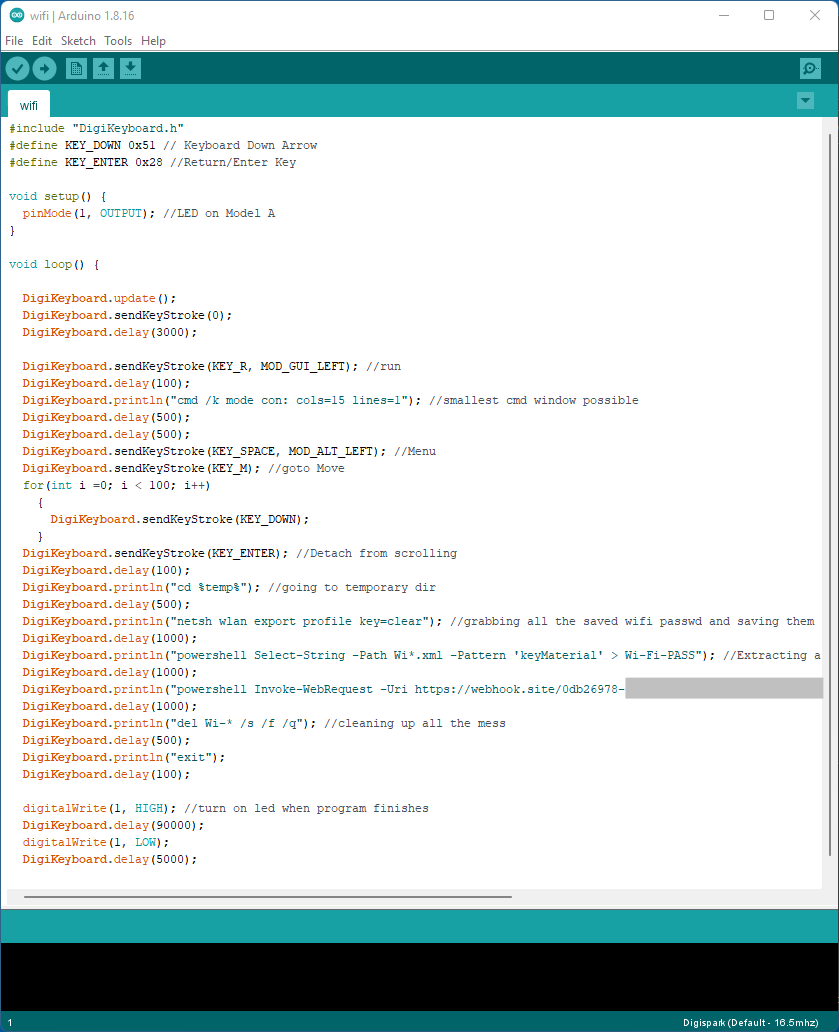Click the "//turn on led when program finishes" comment
Screen dimensions: 839x1032
[307, 808]
